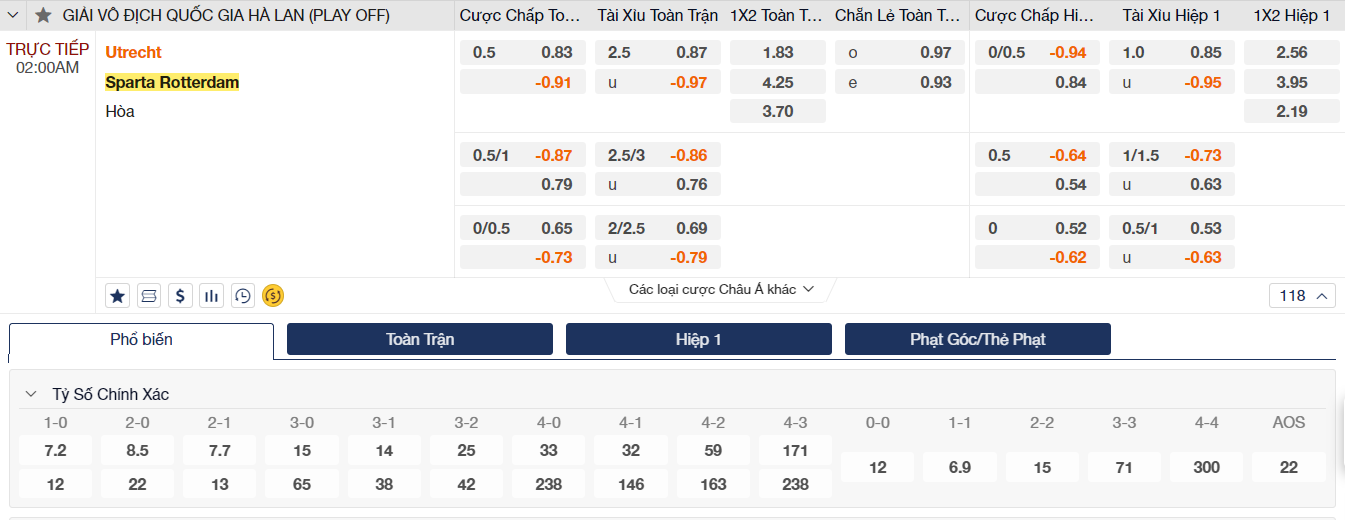The width and height of the screenshot is (1345, 520).
Task: Collapse the league header chevron
Action: pos(14,16)
